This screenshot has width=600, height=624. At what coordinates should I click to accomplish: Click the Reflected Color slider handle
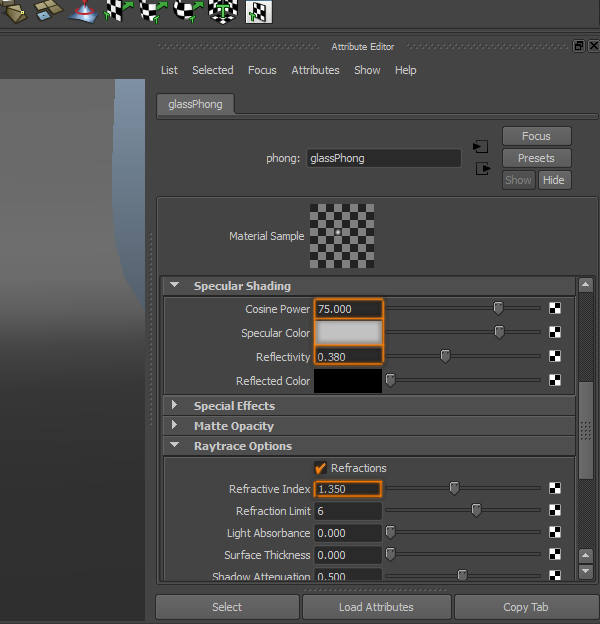tap(390, 380)
